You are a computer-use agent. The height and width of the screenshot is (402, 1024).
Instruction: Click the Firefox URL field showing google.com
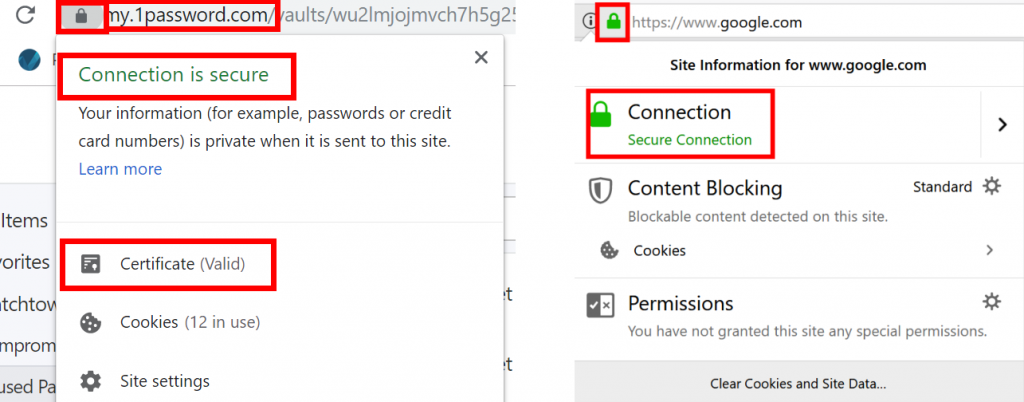pos(717,23)
